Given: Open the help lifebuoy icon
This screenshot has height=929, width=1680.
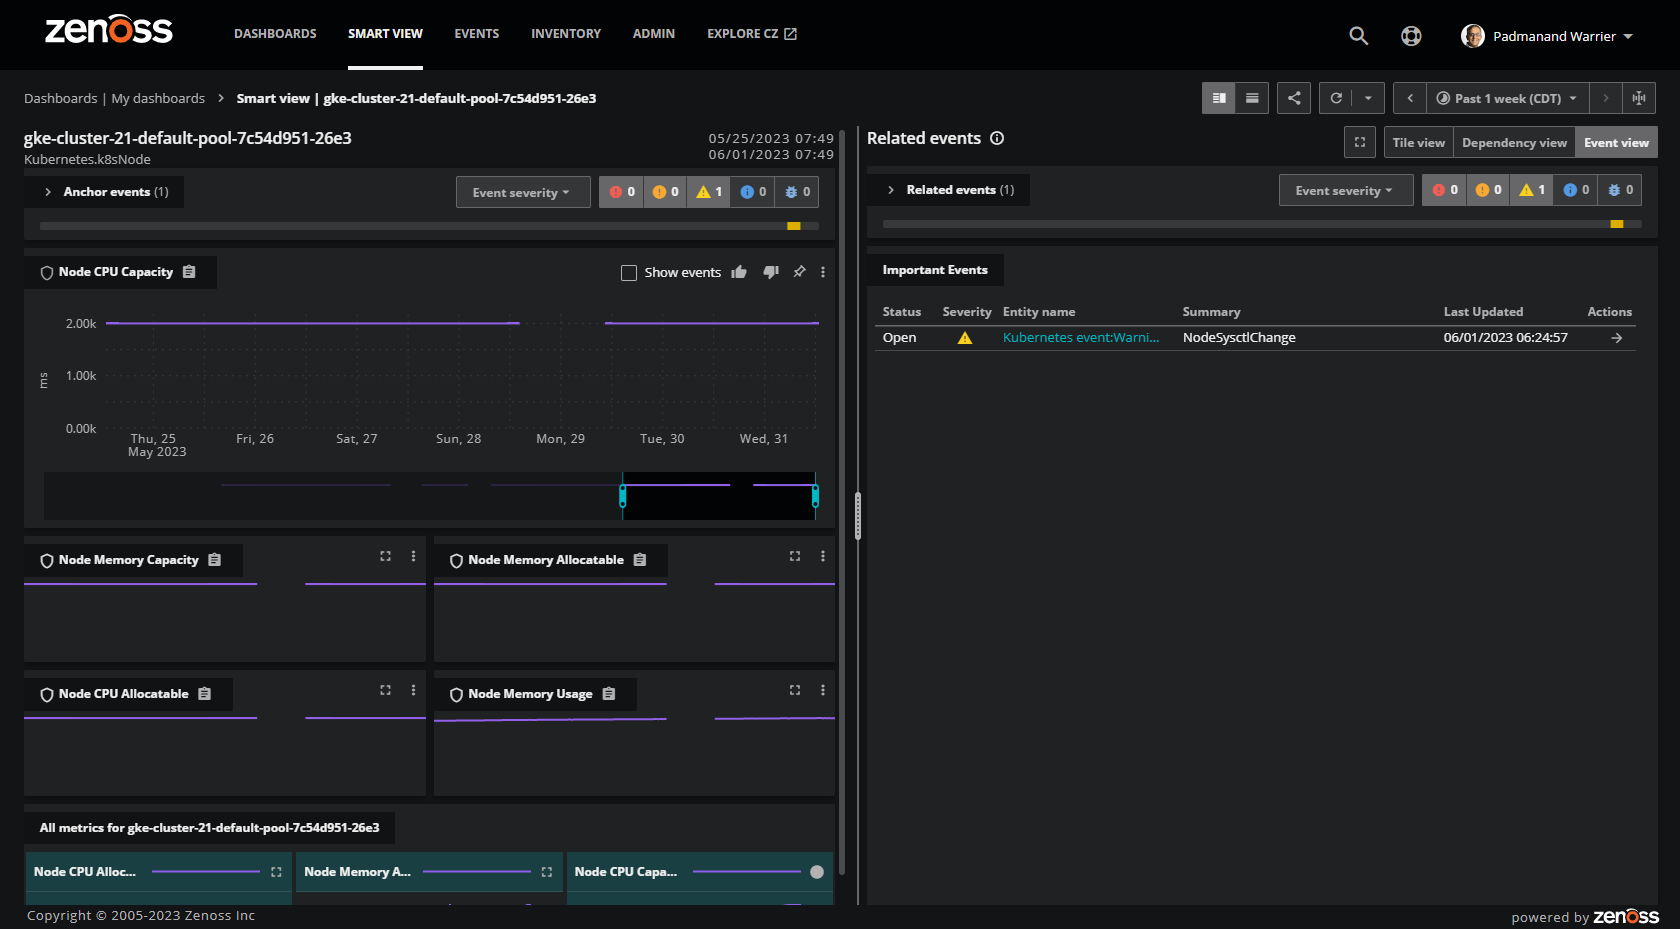Looking at the screenshot, I should tap(1411, 36).
